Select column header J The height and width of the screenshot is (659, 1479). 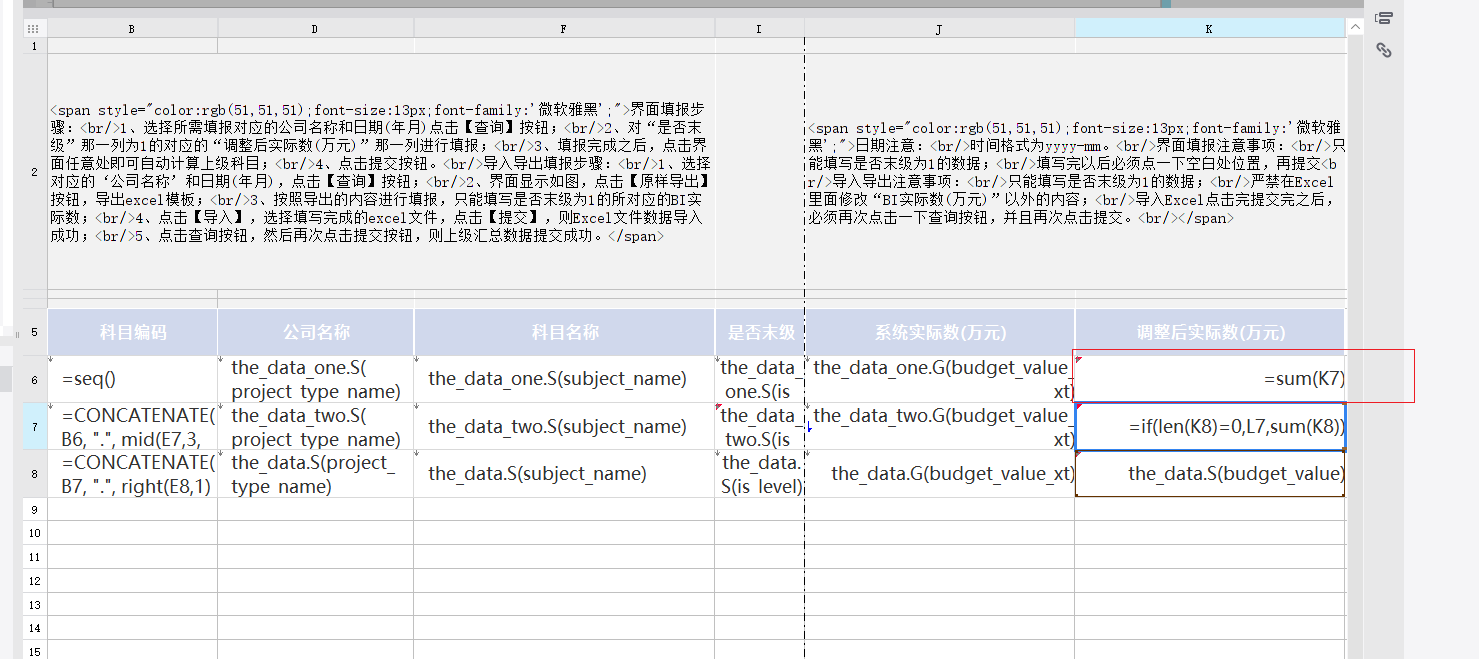click(939, 29)
